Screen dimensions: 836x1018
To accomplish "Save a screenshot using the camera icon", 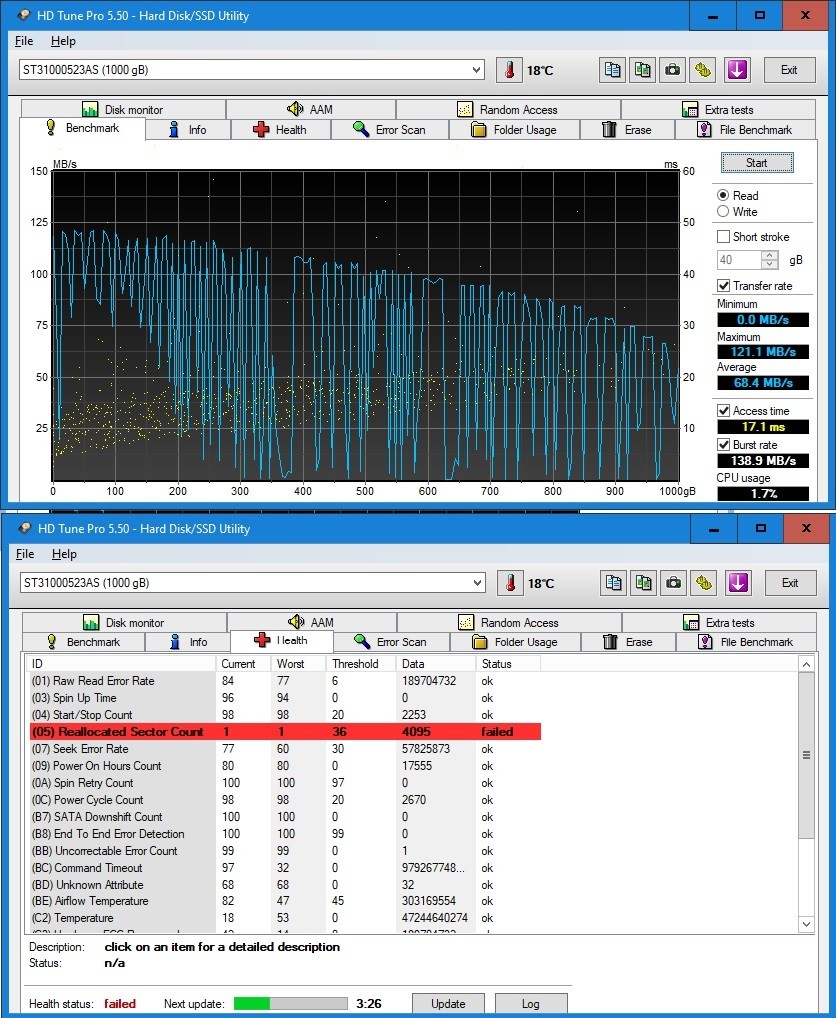I will (x=672, y=70).
